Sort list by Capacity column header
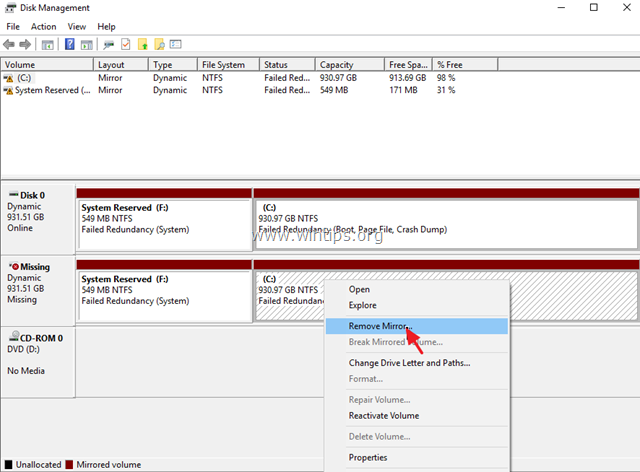Screen dimensions: 640x472 336,65
